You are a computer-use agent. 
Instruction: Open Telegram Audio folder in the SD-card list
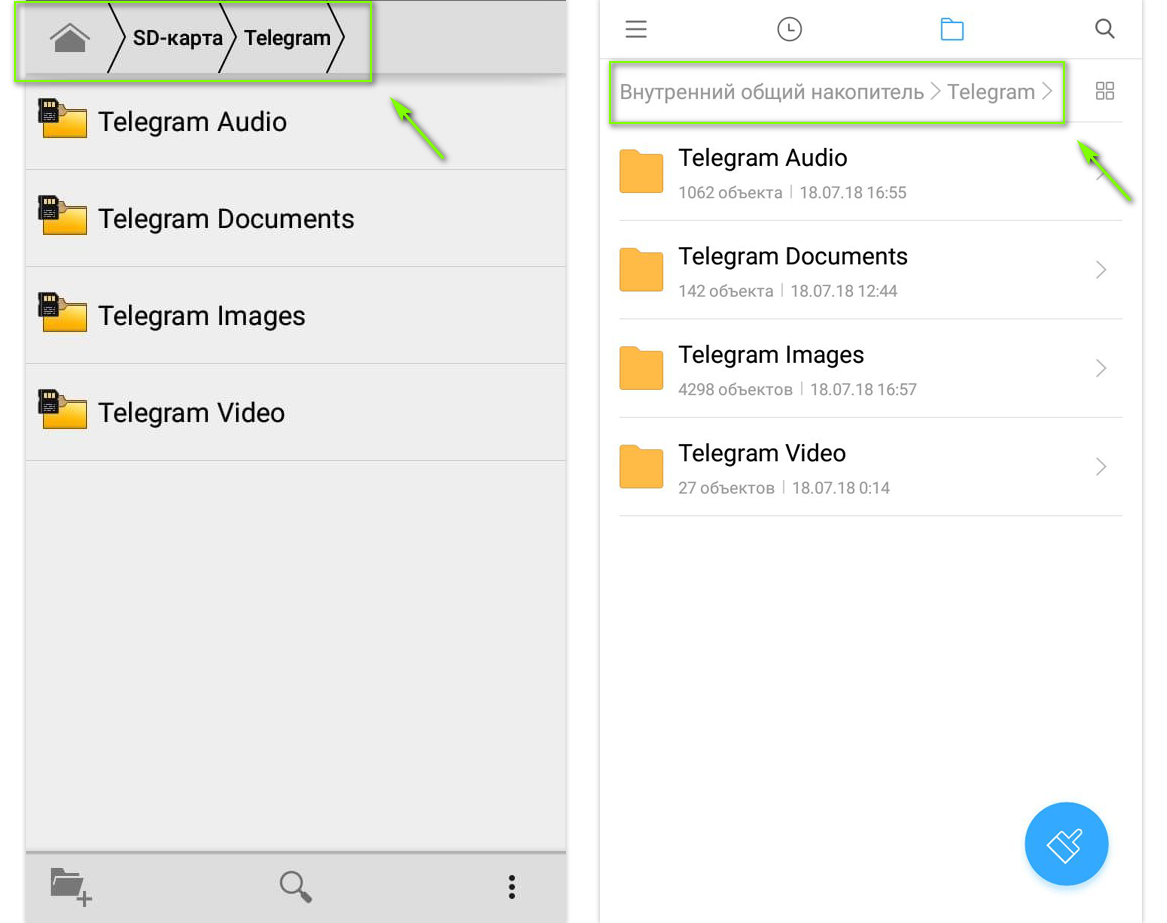(192, 122)
